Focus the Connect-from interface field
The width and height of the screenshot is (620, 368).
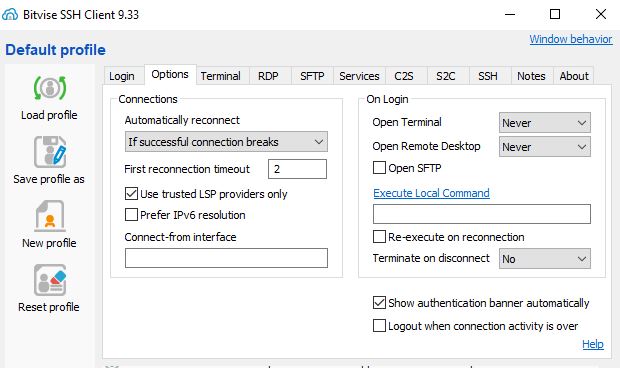tap(226, 258)
